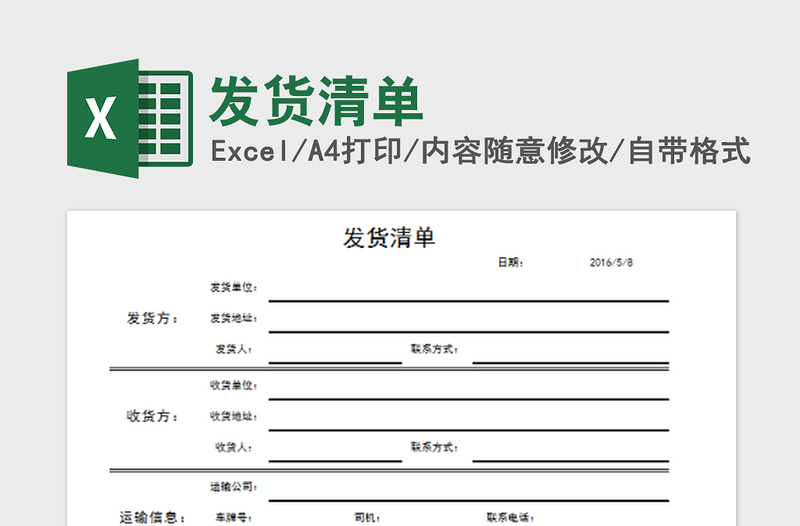Click the large green 发货清单 heading
Screen dimensions: 800x526
click(316, 101)
